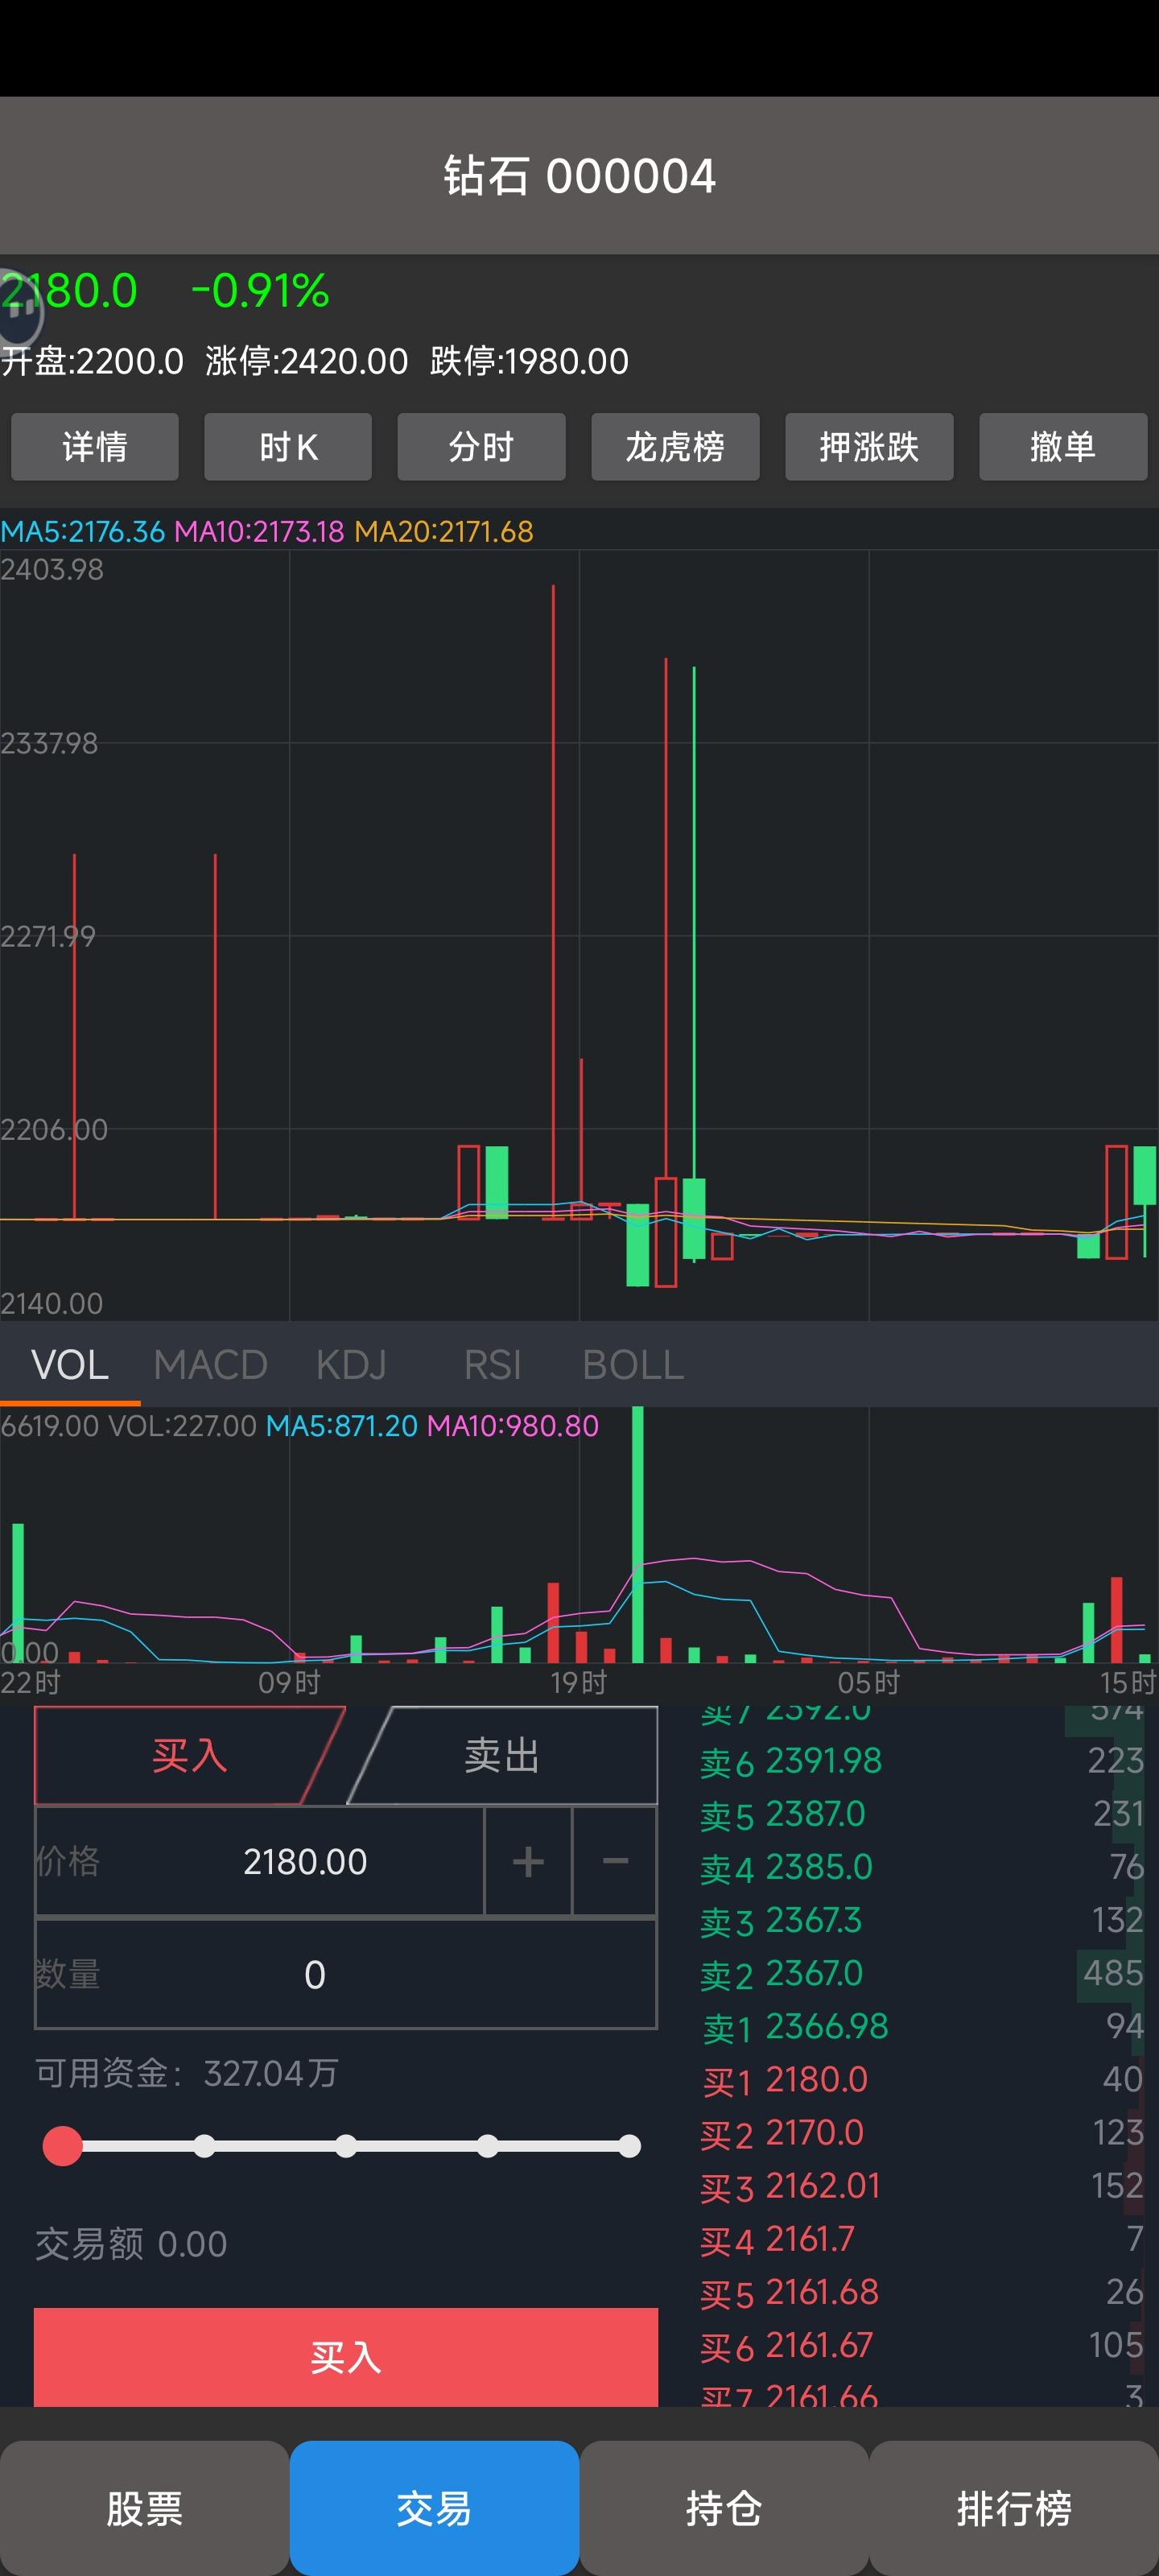Show the 时K chart
Screen dimensions: 1159x2576
pos(288,446)
